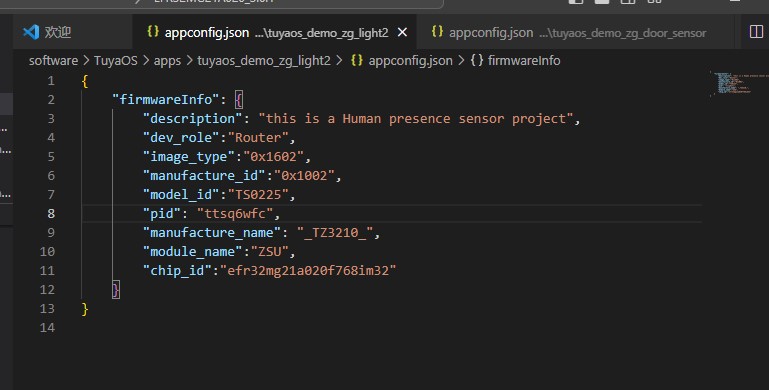The height and width of the screenshot is (390, 769).
Task: Place cursor in the "ttsq6wfc" pid value
Action: 234,213
